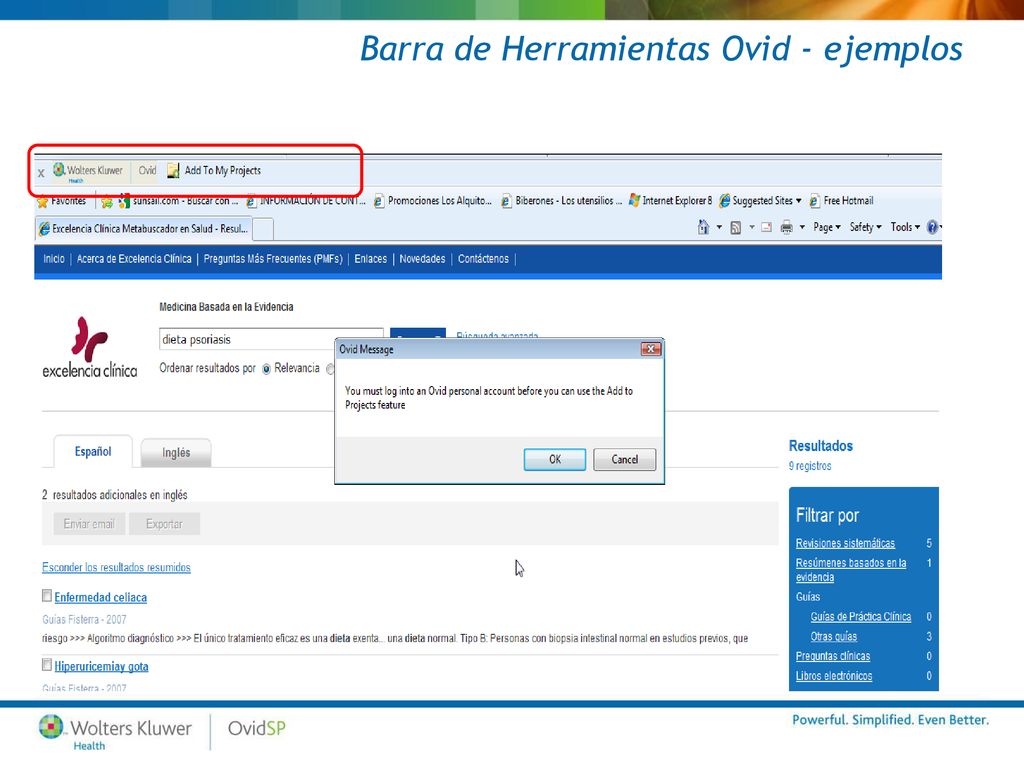This screenshot has height=768, width=1024.
Task: Click the Filtrar por heading
Action: (x=827, y=515)
